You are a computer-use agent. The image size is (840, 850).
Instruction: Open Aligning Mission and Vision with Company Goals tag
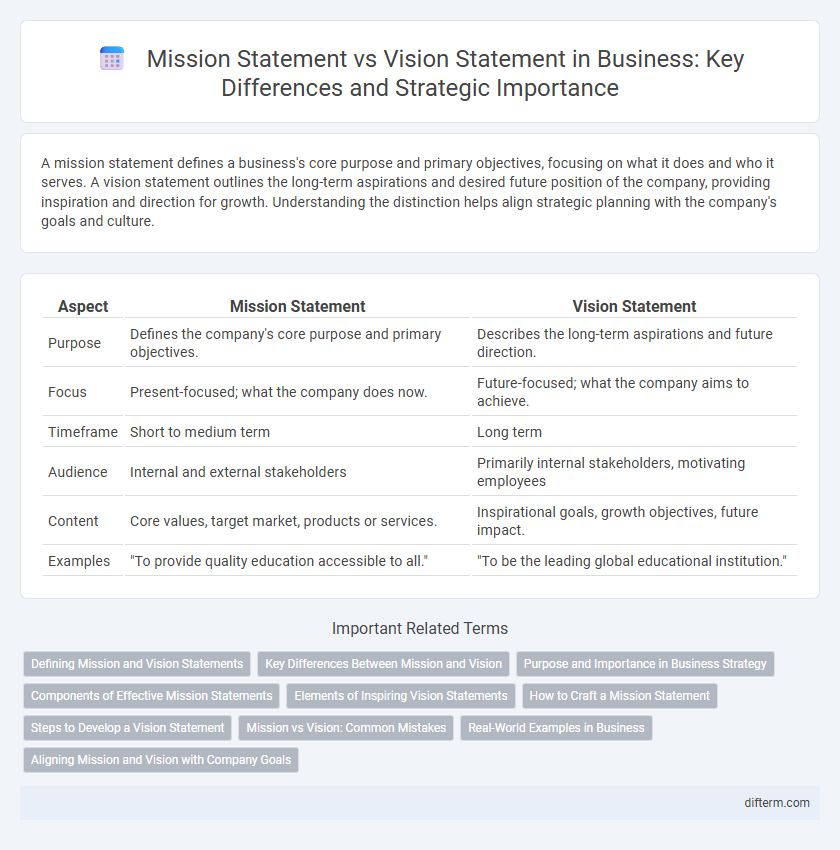(x=161, y=759)
